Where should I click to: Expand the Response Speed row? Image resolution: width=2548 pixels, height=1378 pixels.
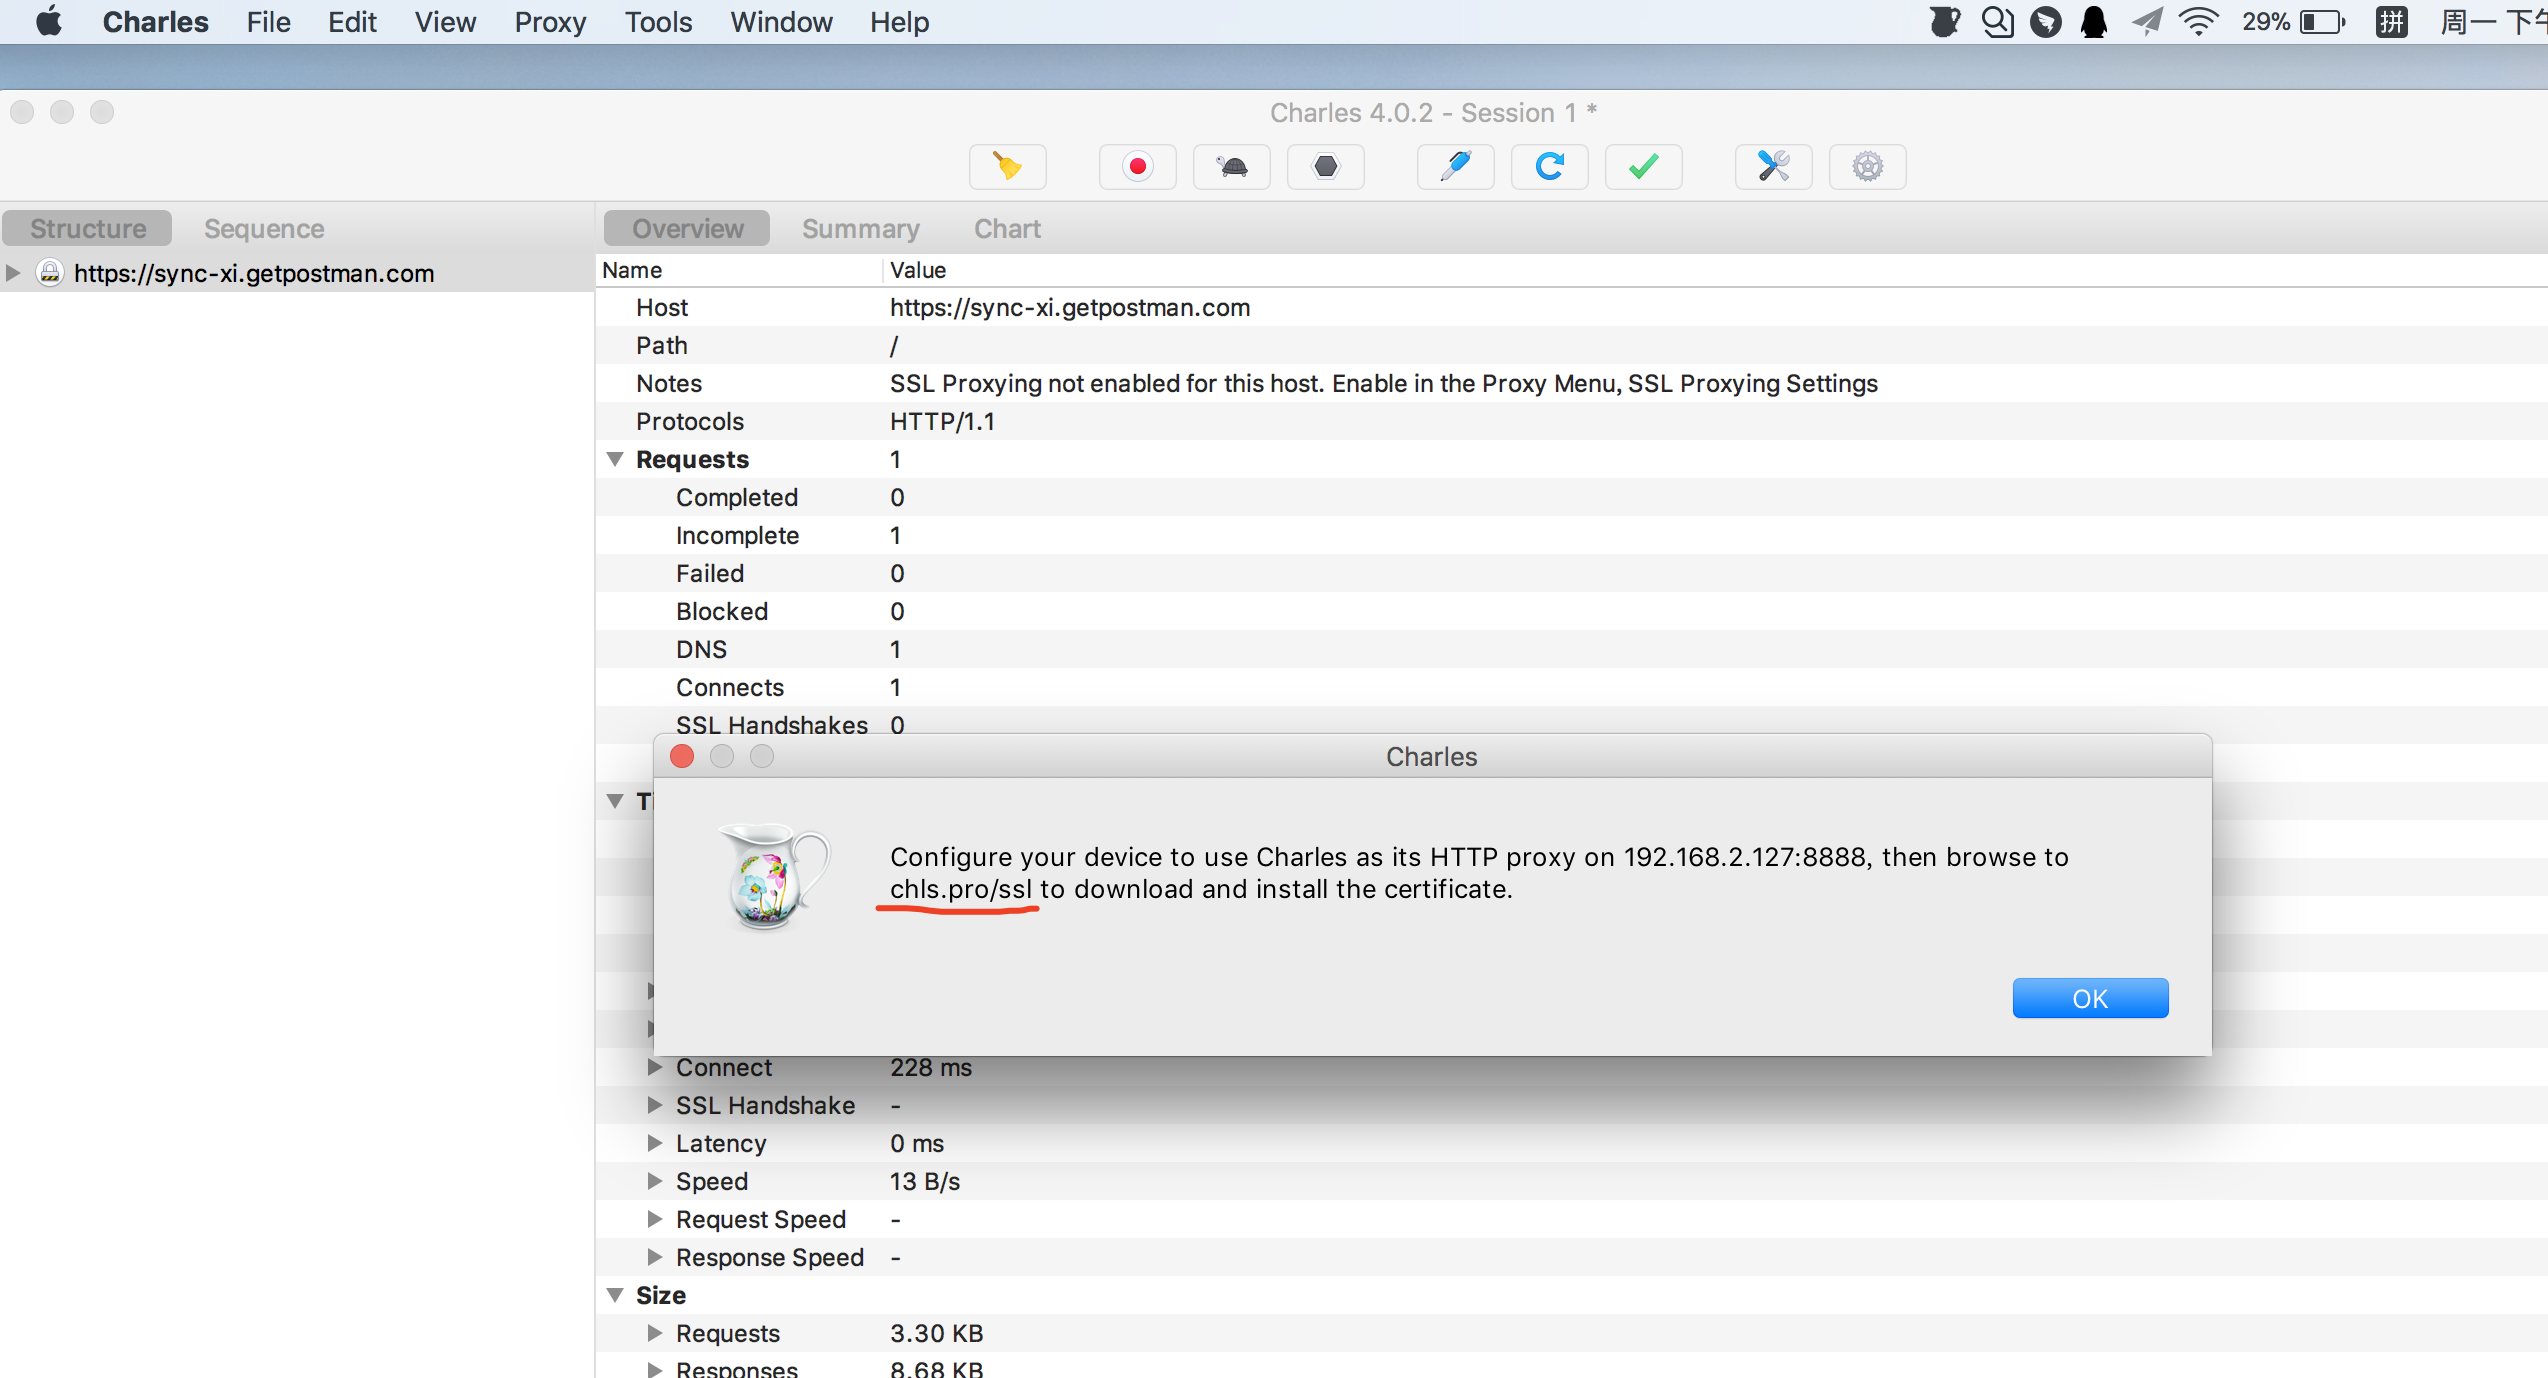655,1257
